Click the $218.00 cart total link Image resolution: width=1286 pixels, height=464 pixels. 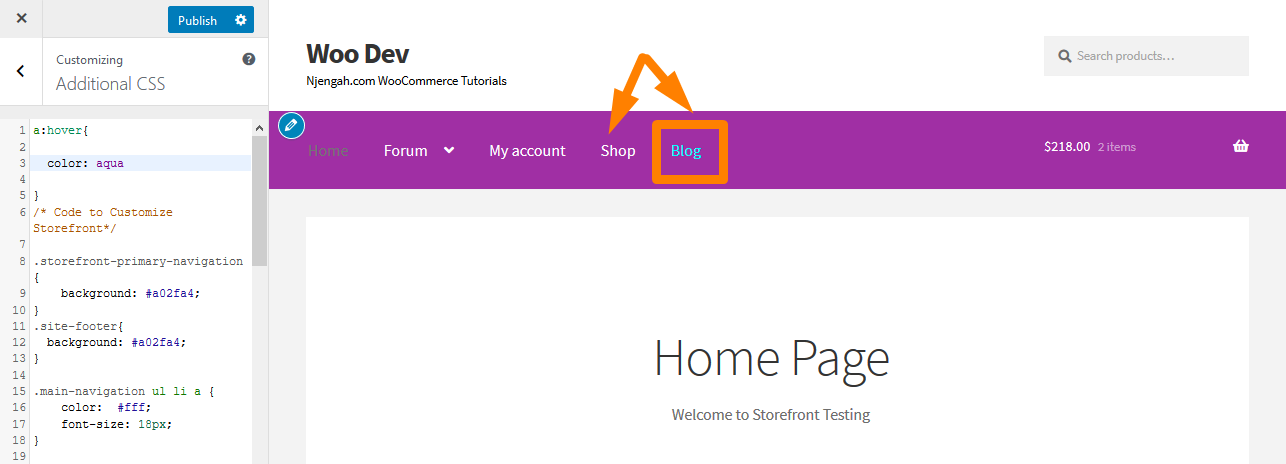[1067, 146]
